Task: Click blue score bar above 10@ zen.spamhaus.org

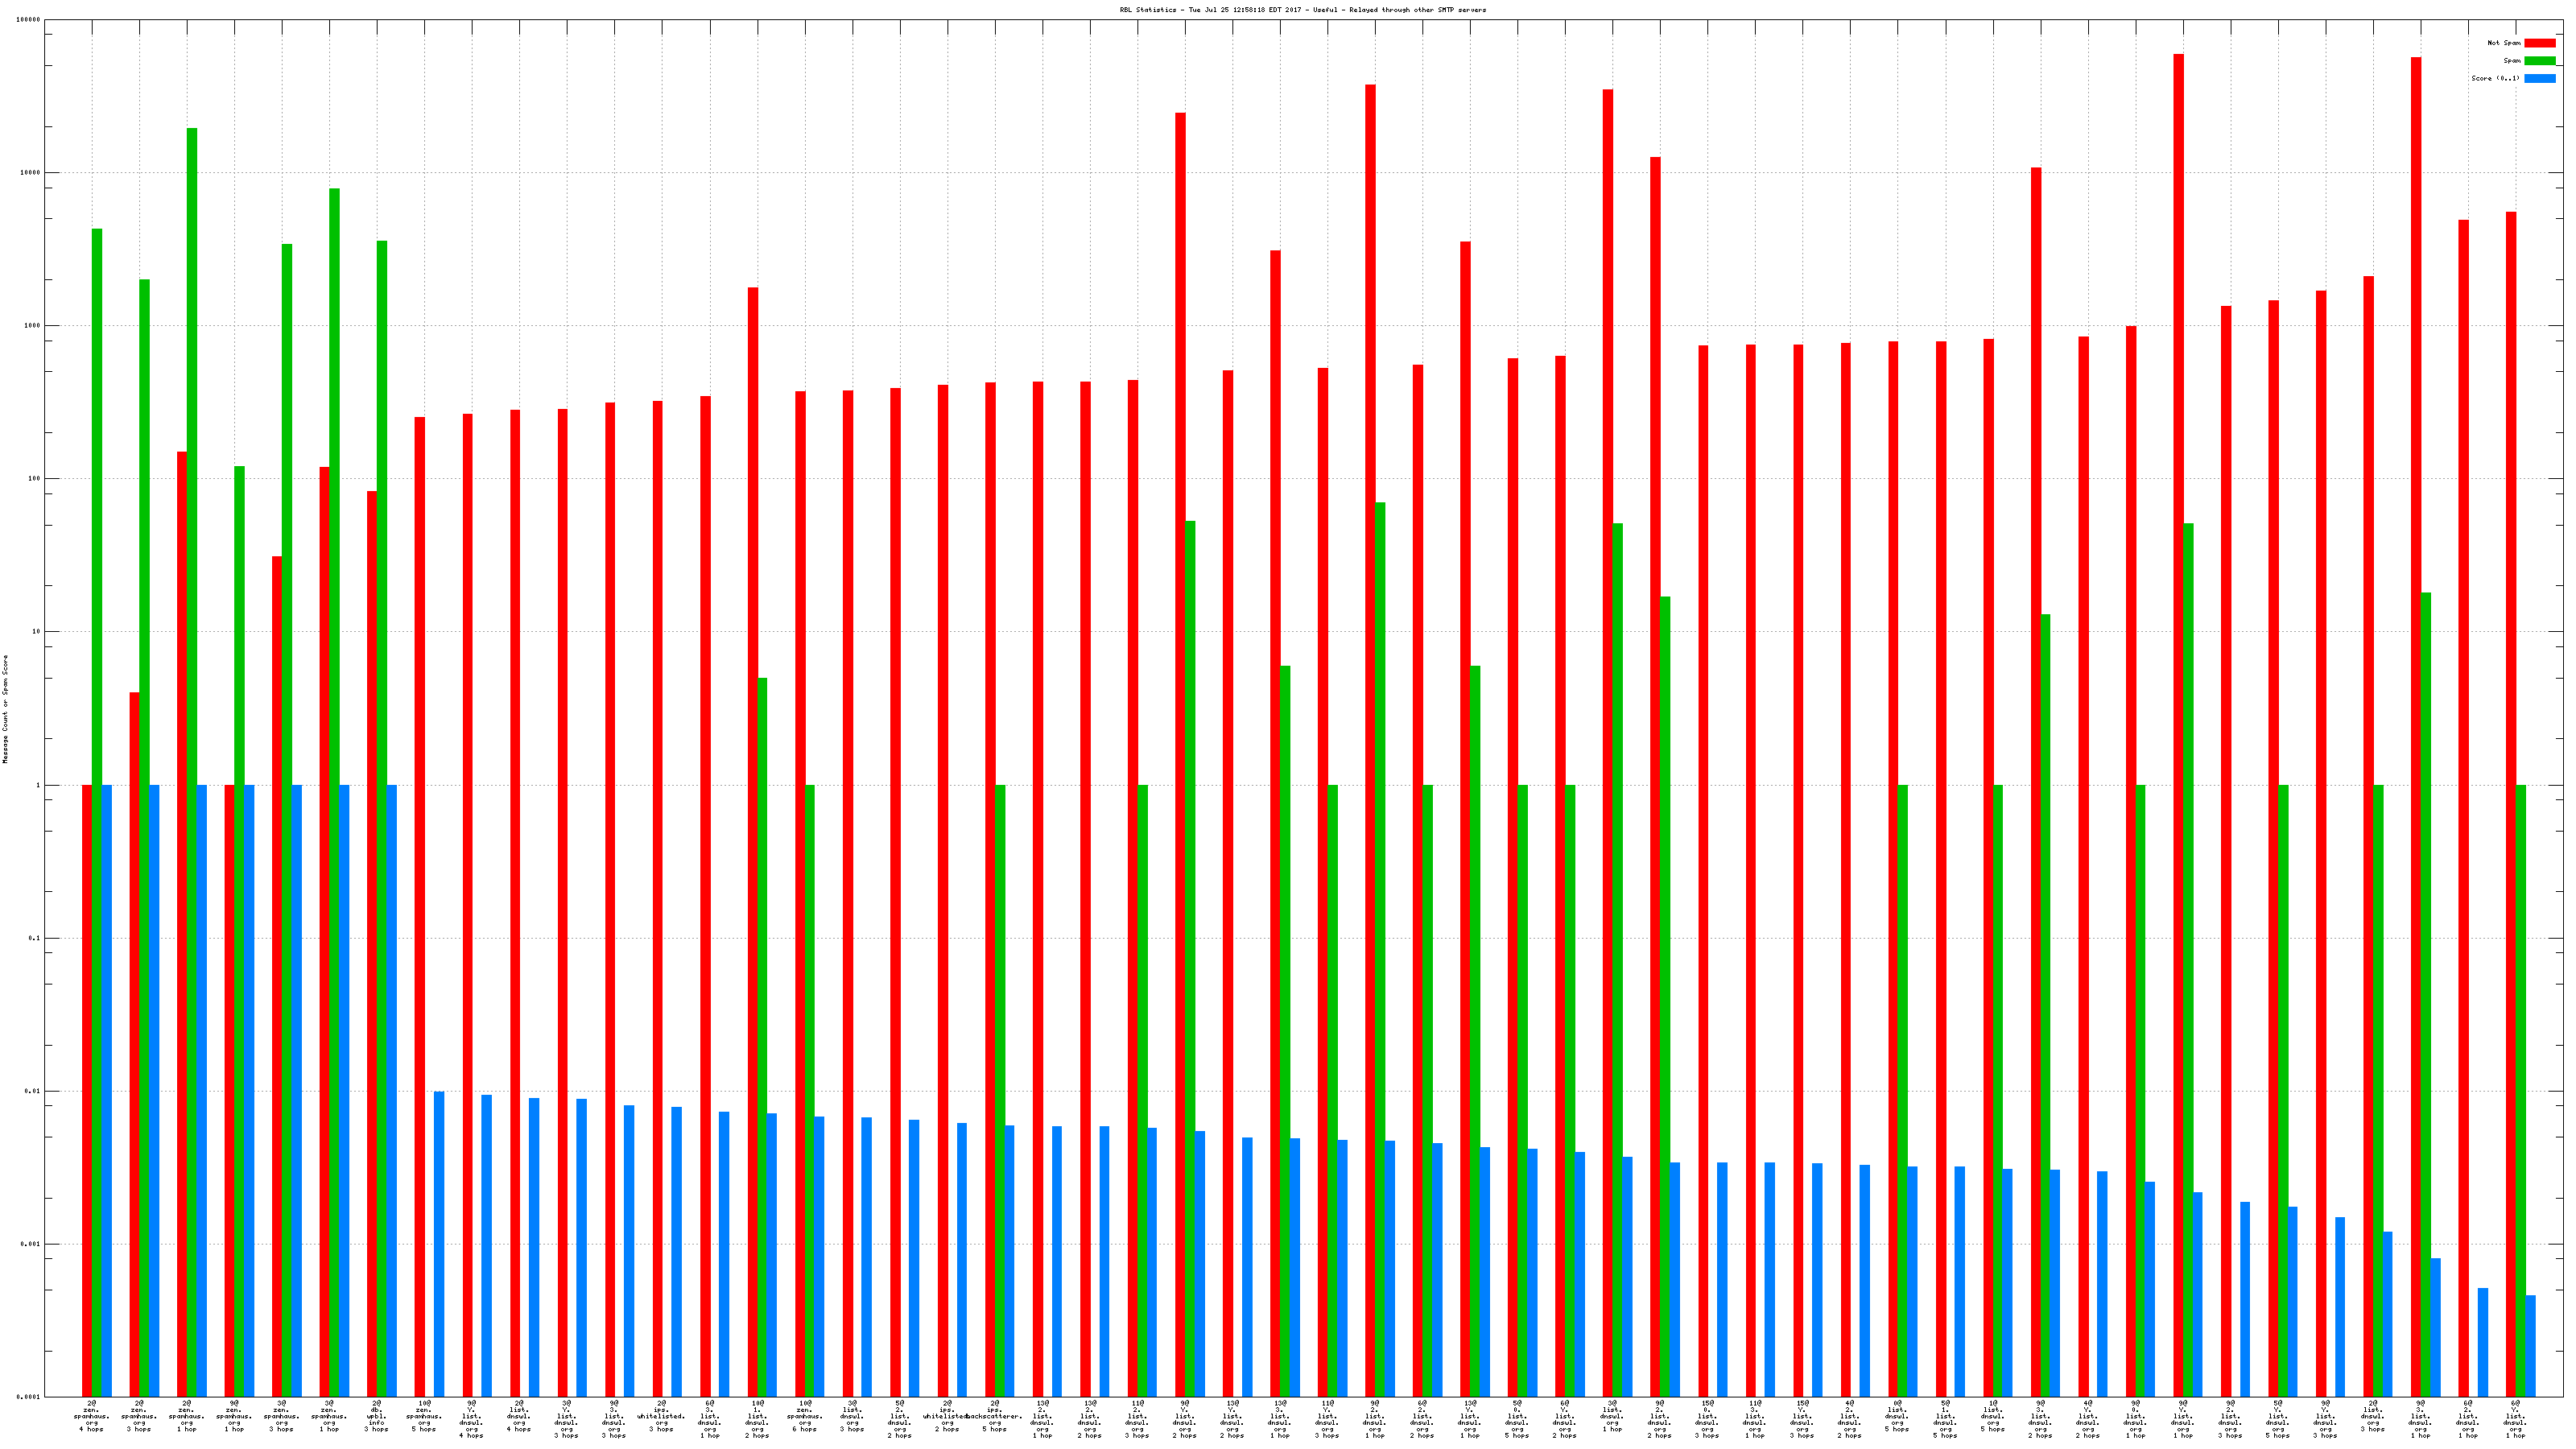Action: point(439,1243)
